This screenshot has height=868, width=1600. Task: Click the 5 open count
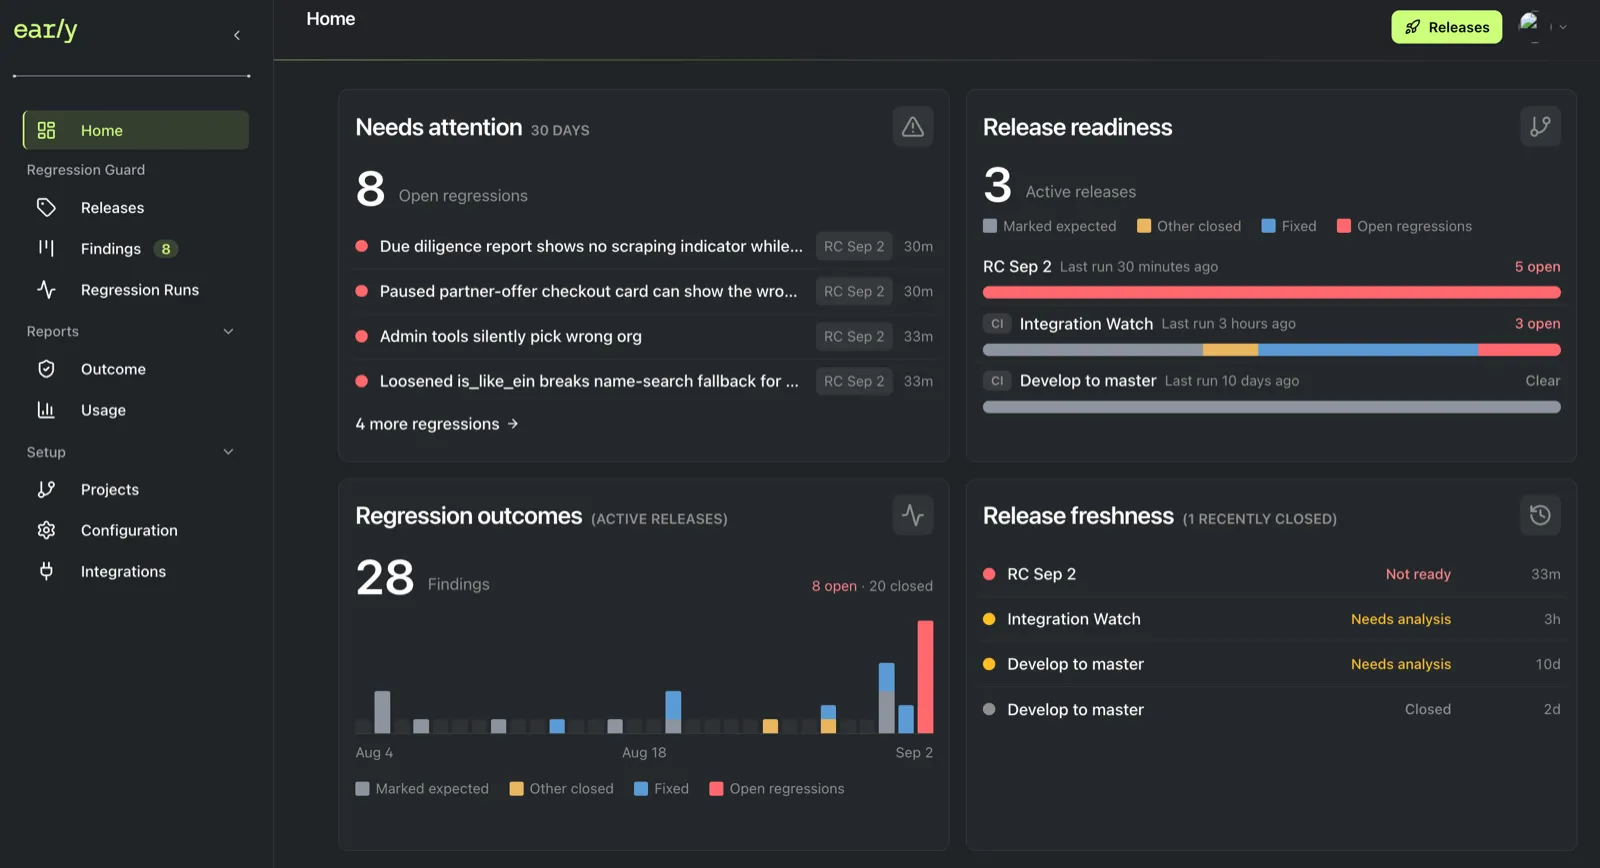[1537, 267]
